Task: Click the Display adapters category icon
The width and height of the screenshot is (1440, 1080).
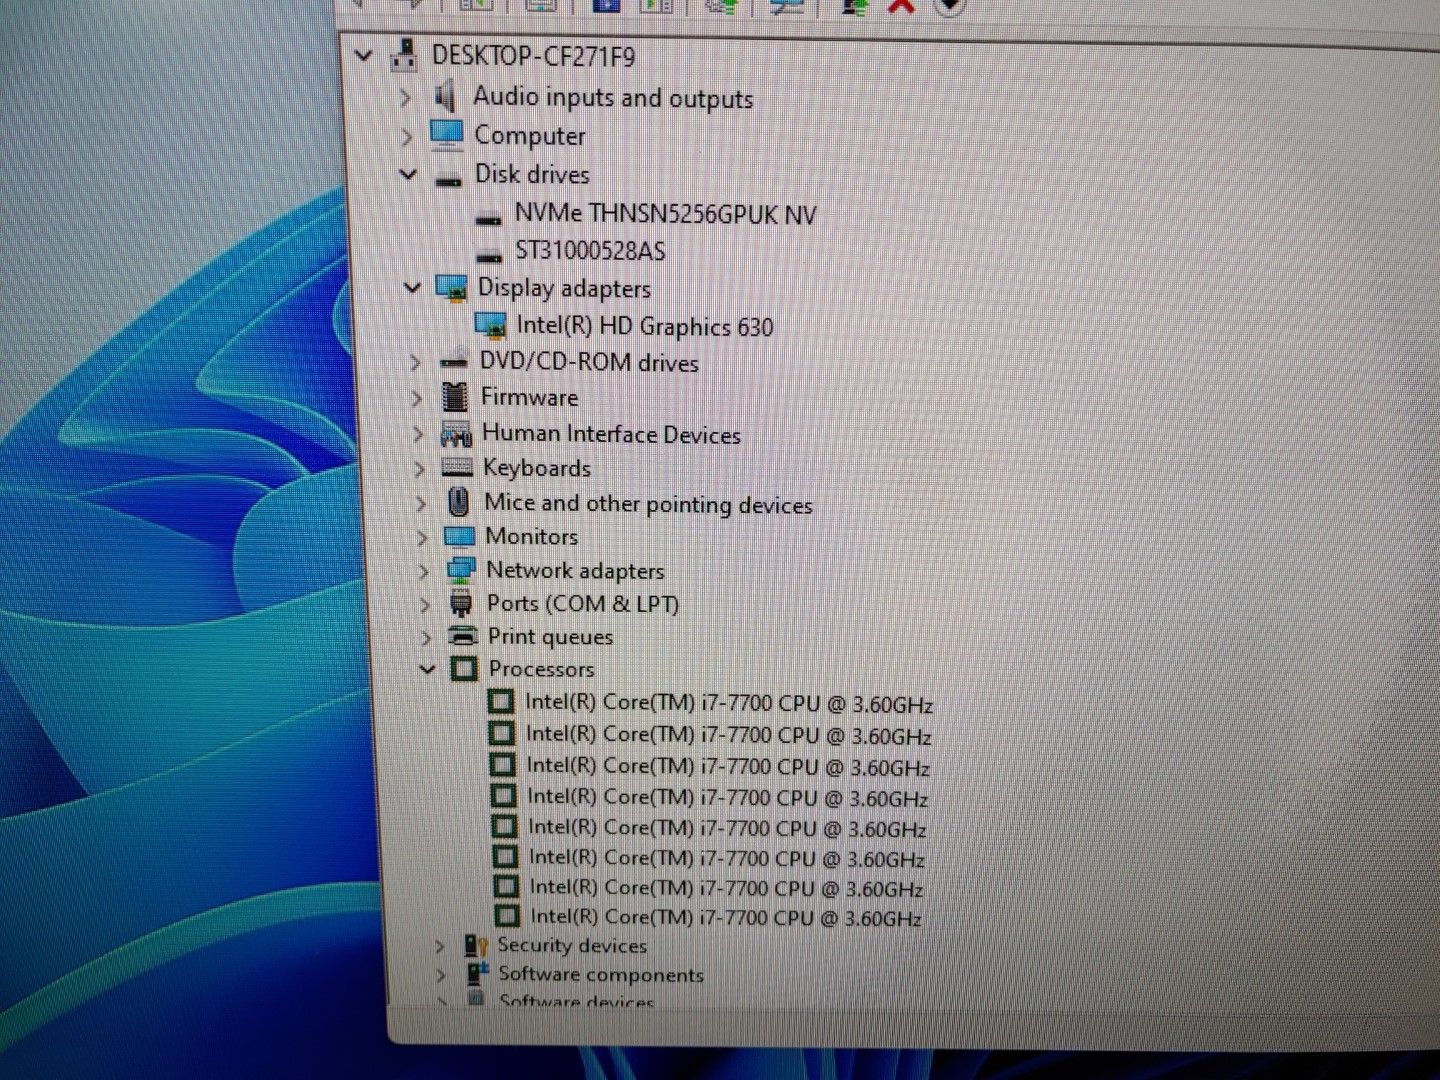Action: coord(452,288)
